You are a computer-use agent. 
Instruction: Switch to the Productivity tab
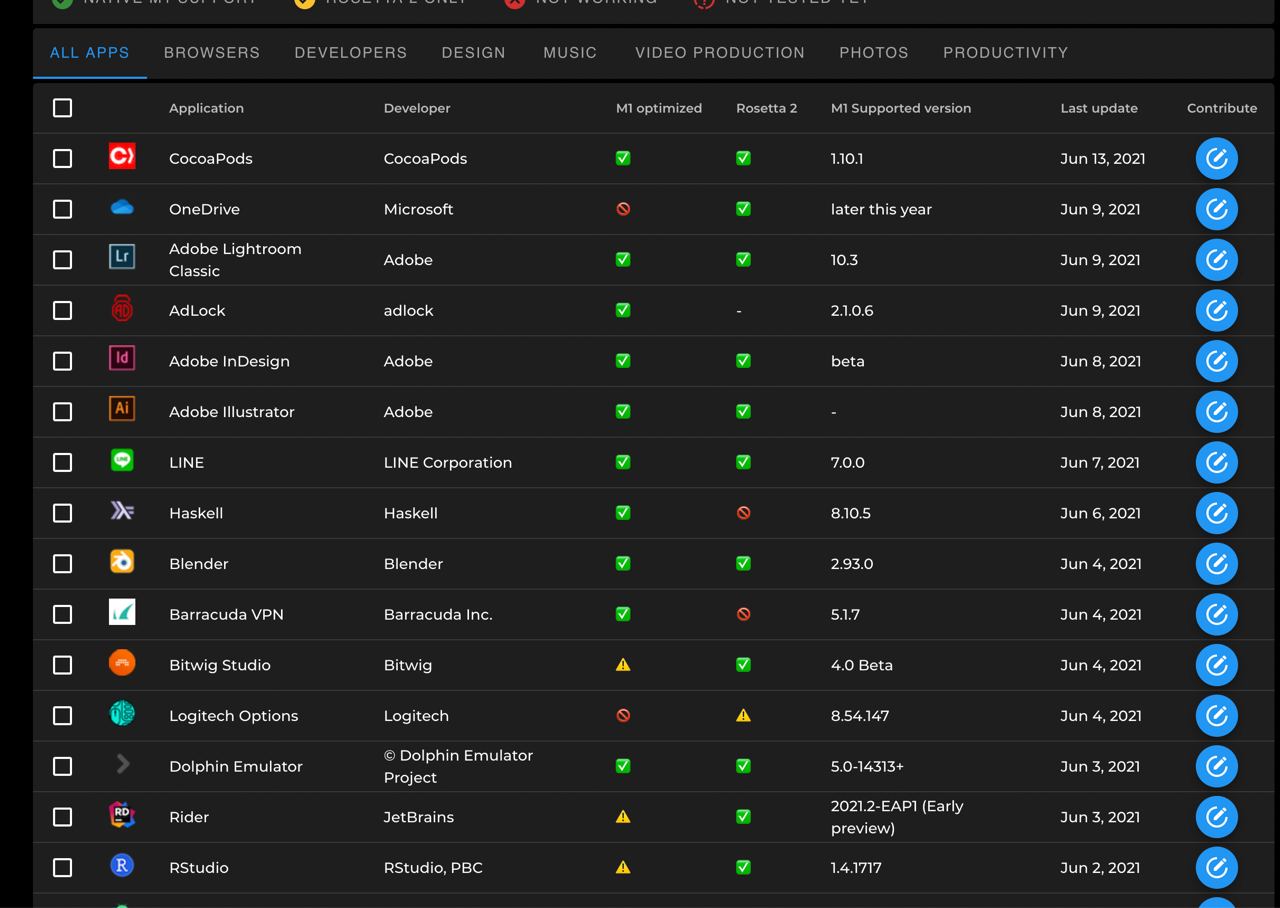point(1006,52)
